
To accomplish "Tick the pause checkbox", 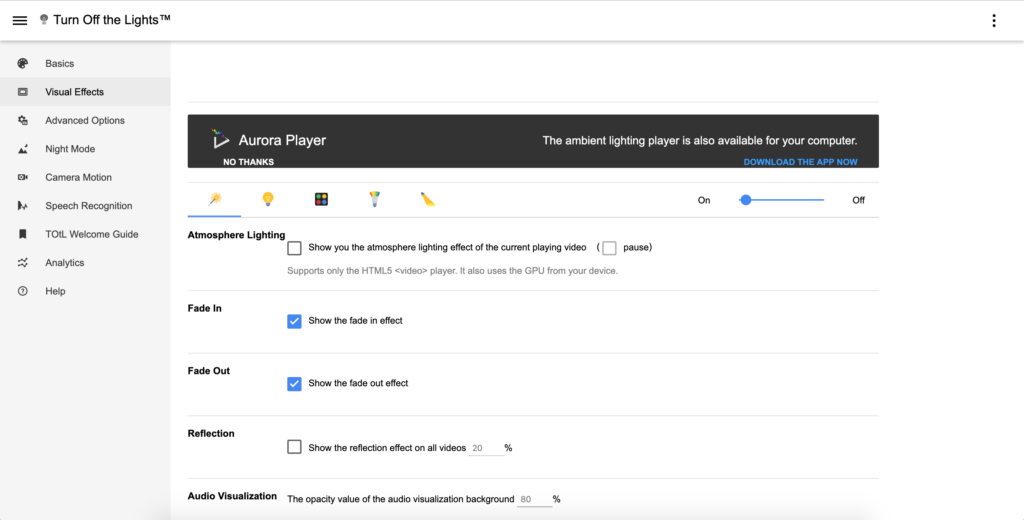I will click(x=609, y=248).
